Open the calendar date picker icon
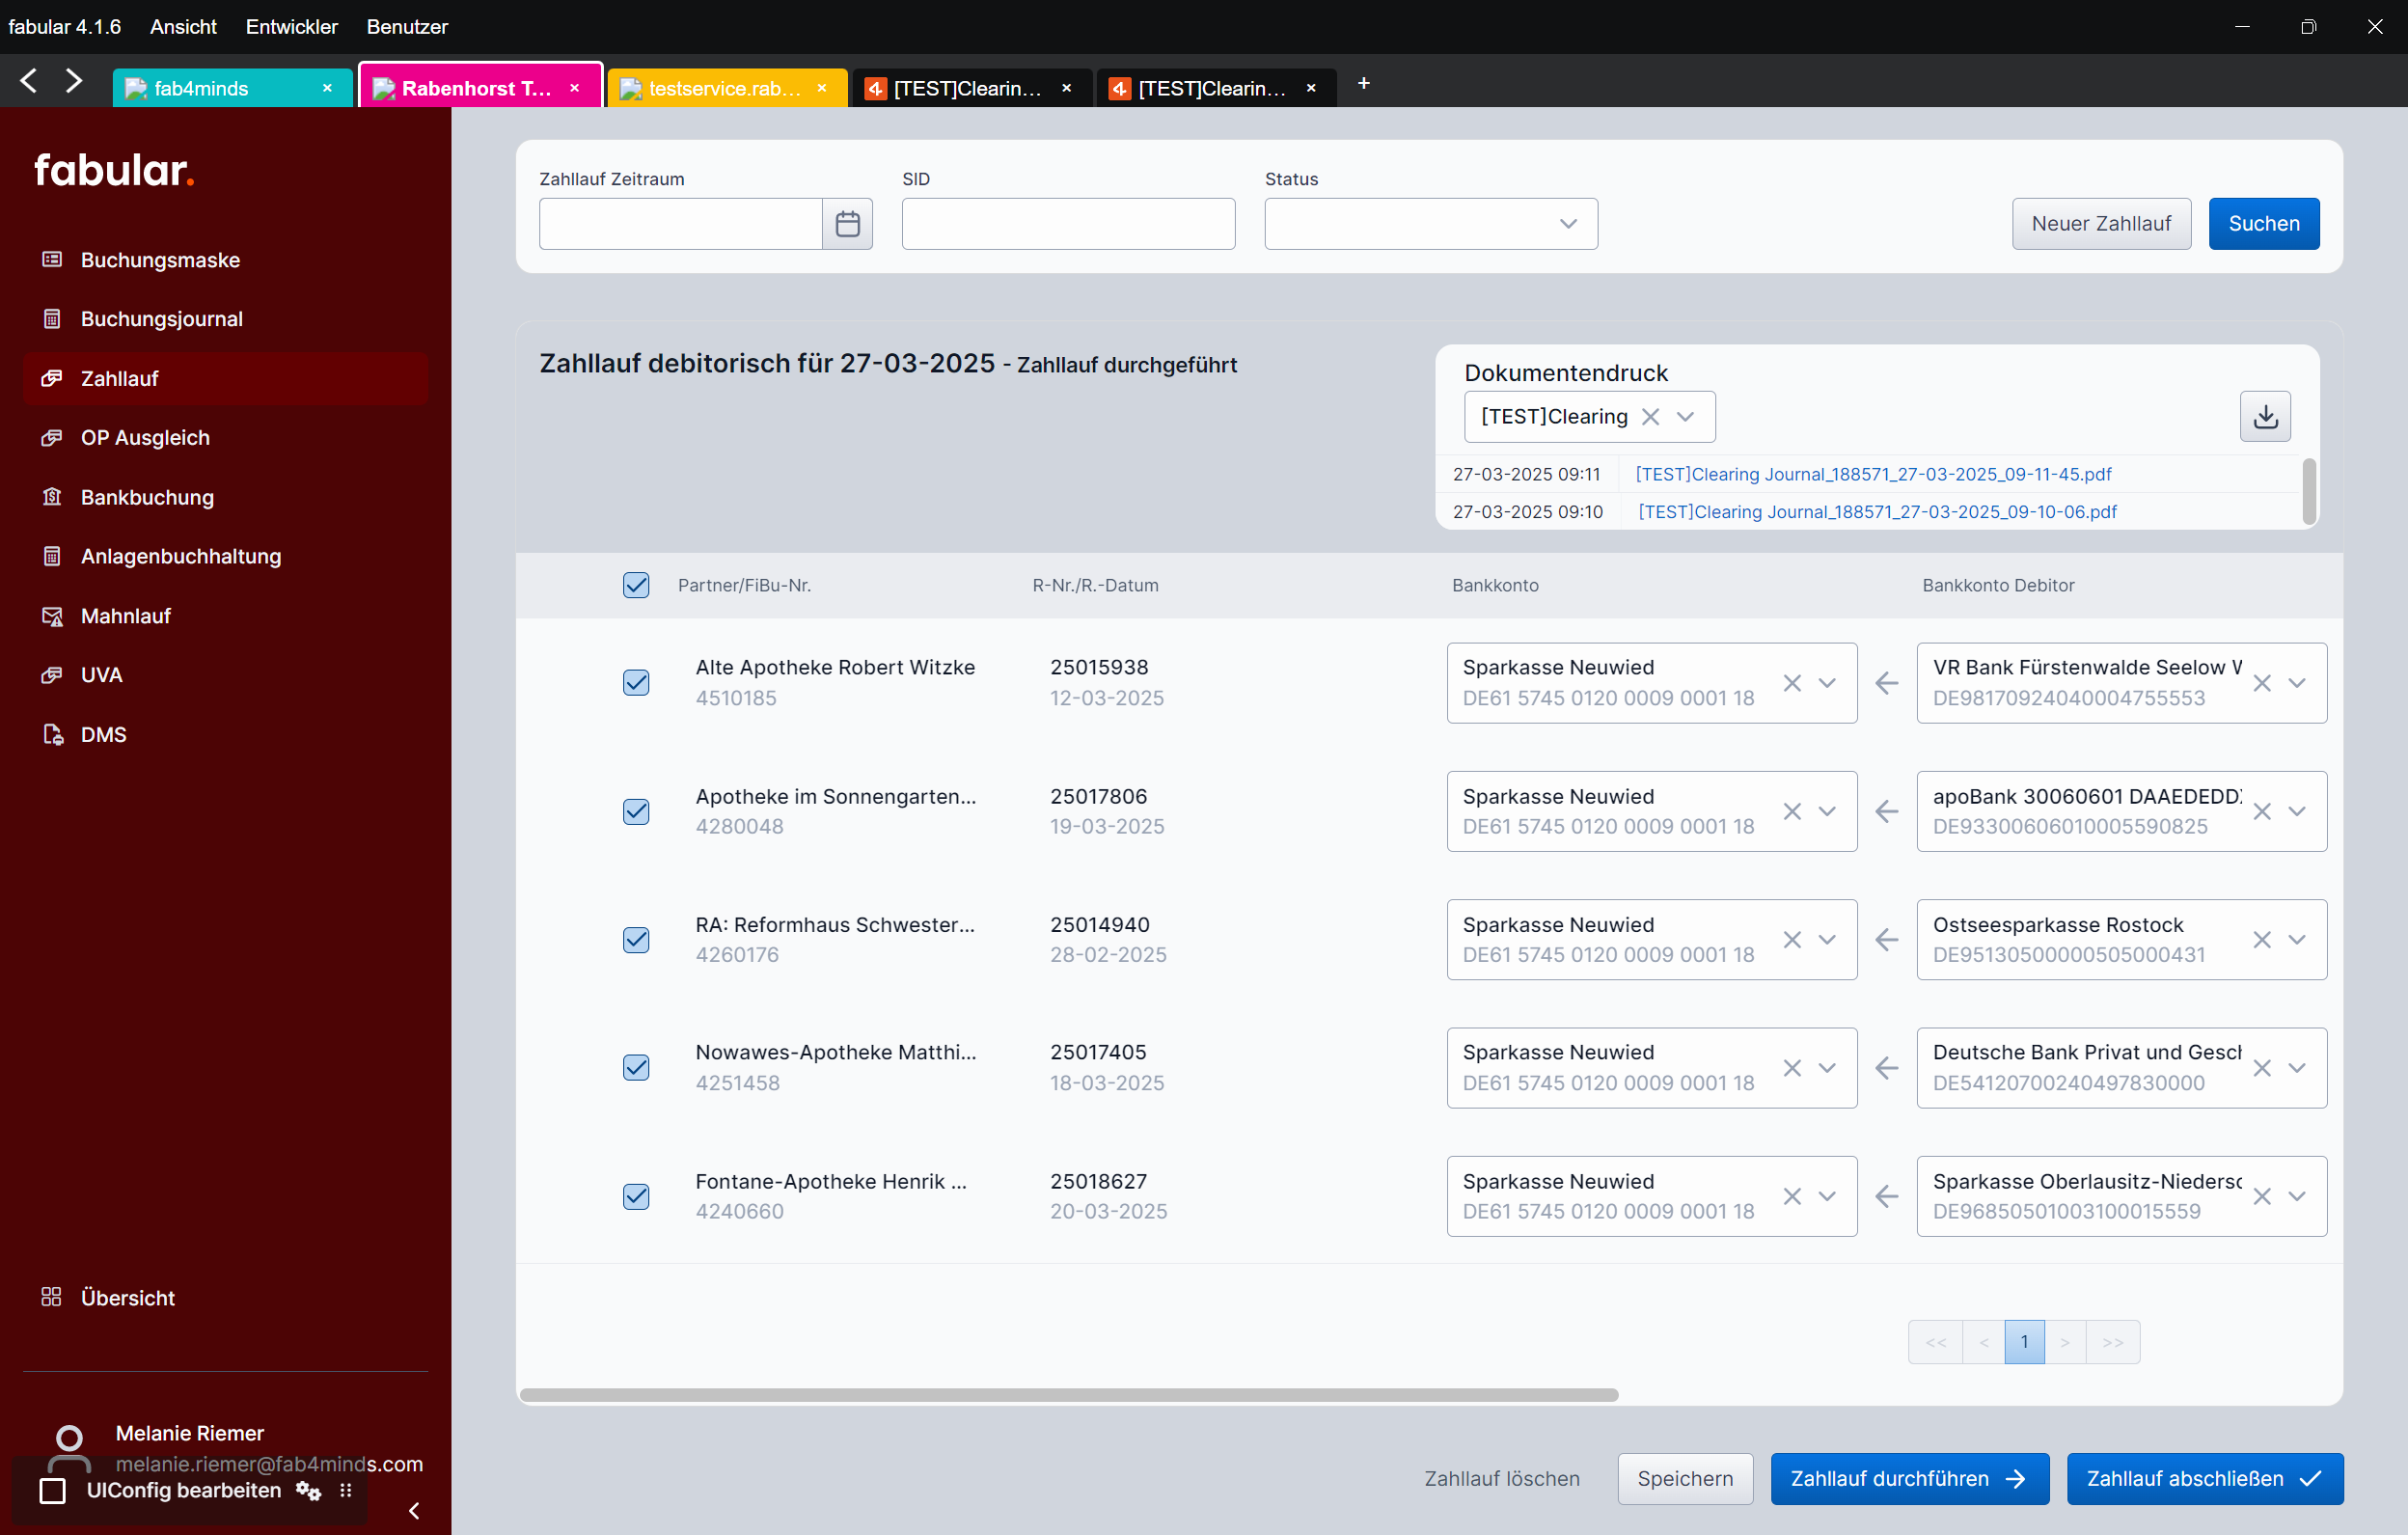 (847, 224)
